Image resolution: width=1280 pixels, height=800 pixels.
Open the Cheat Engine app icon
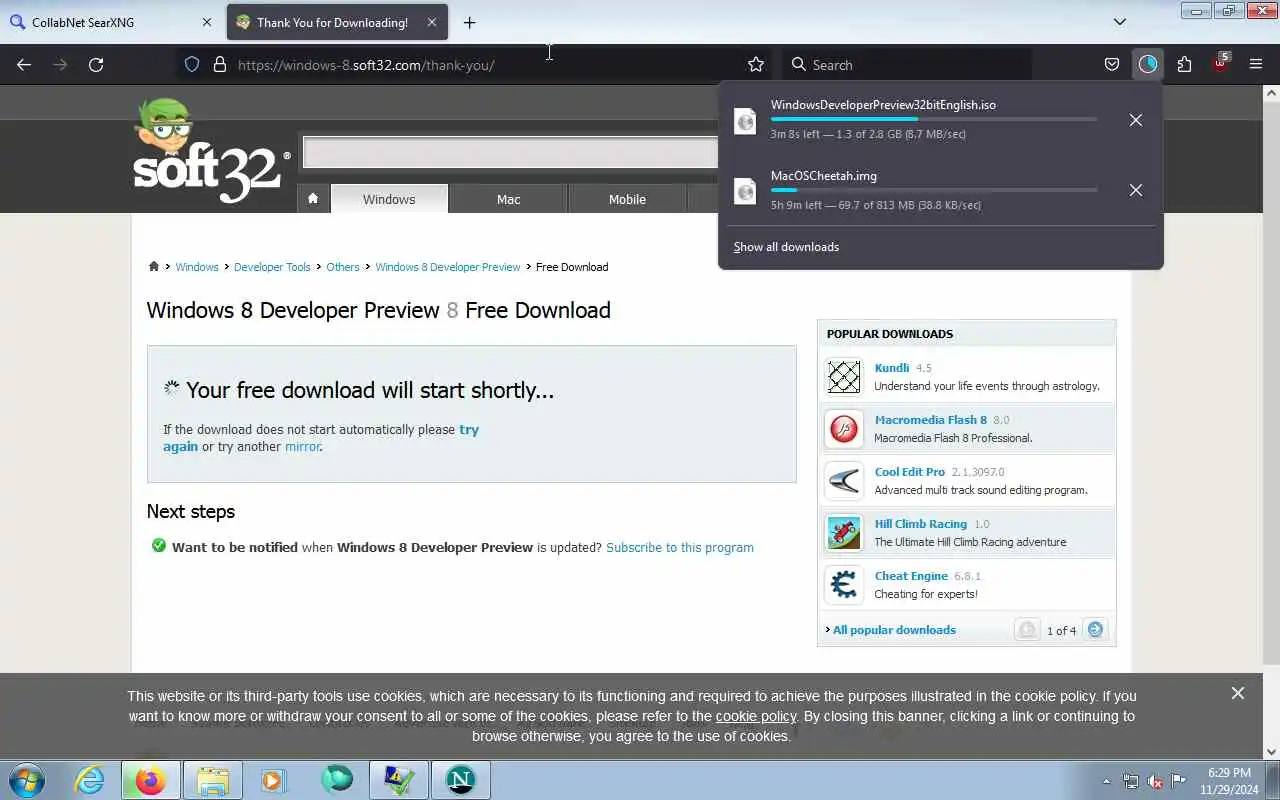tap(844, 585)
